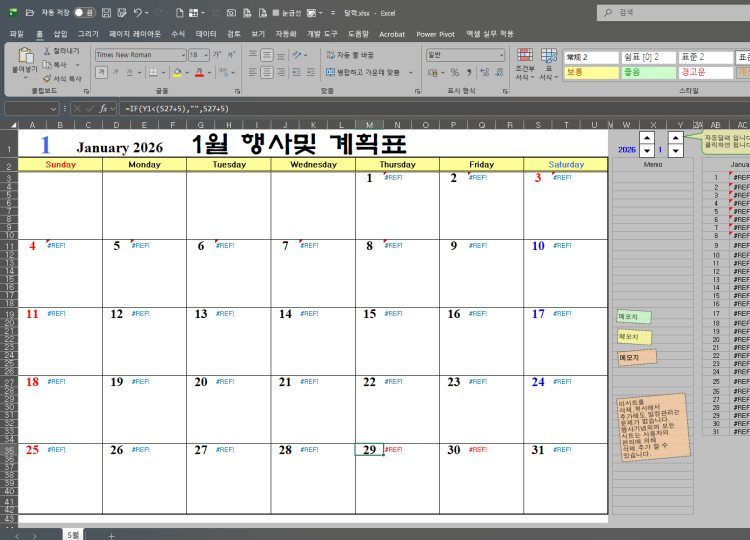Click the increase decimal icon
Viewport: 750px width, 540px height.
pyautogui.click(x=485, y=72)
